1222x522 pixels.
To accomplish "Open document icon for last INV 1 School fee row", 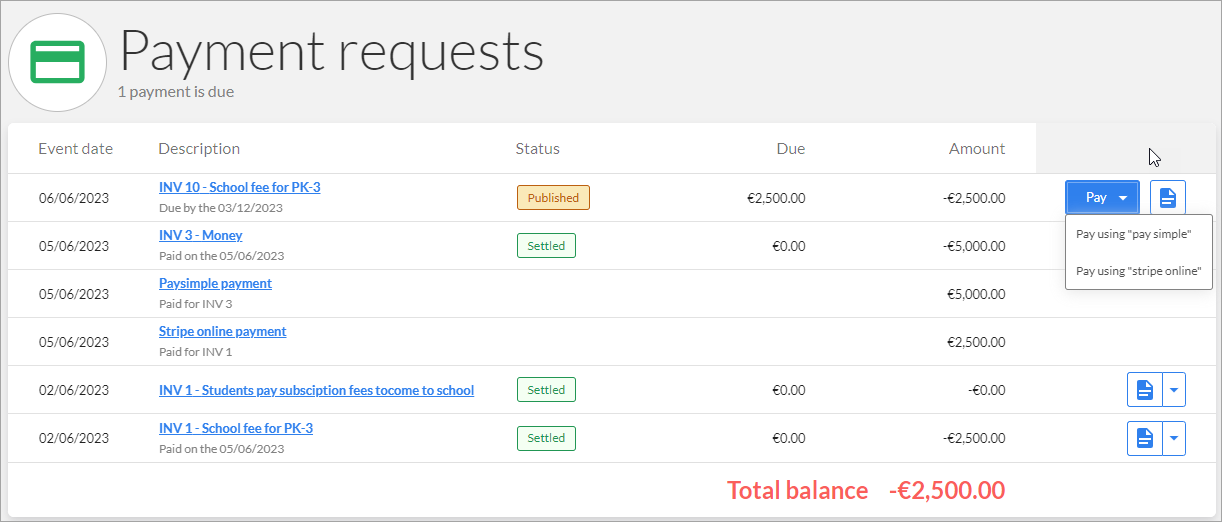I will pos(1145,438).
